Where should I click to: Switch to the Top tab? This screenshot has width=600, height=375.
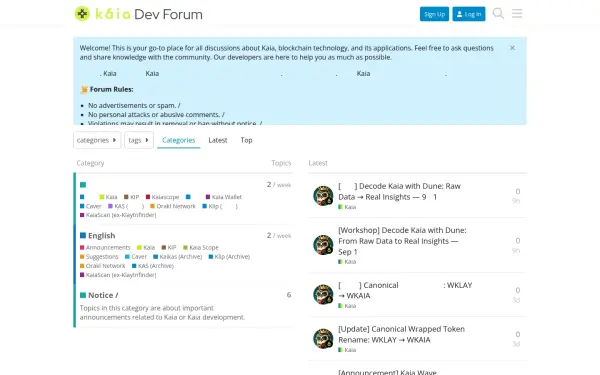[246, 140]
